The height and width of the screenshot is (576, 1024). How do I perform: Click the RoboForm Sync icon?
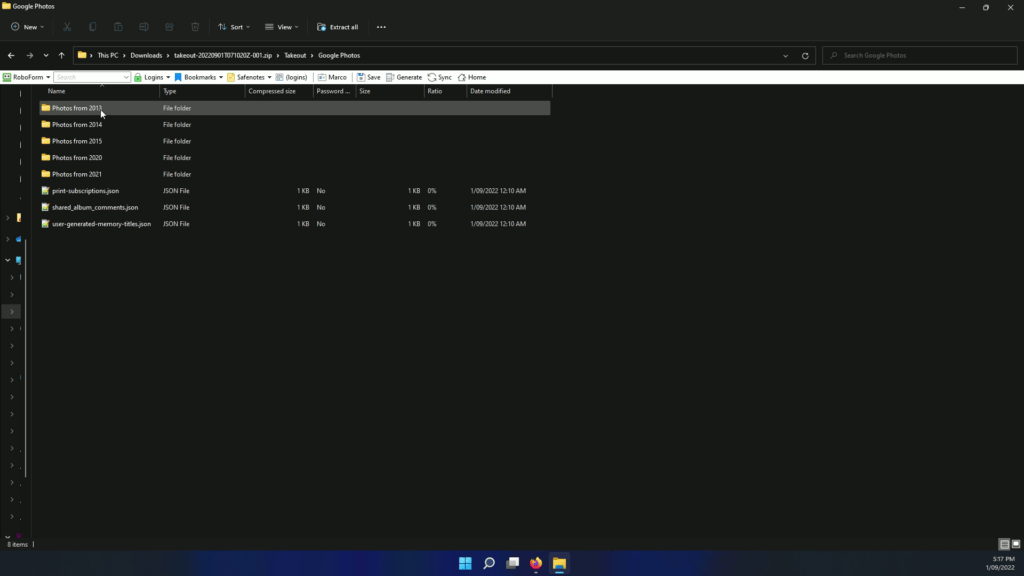click(438, 76)
